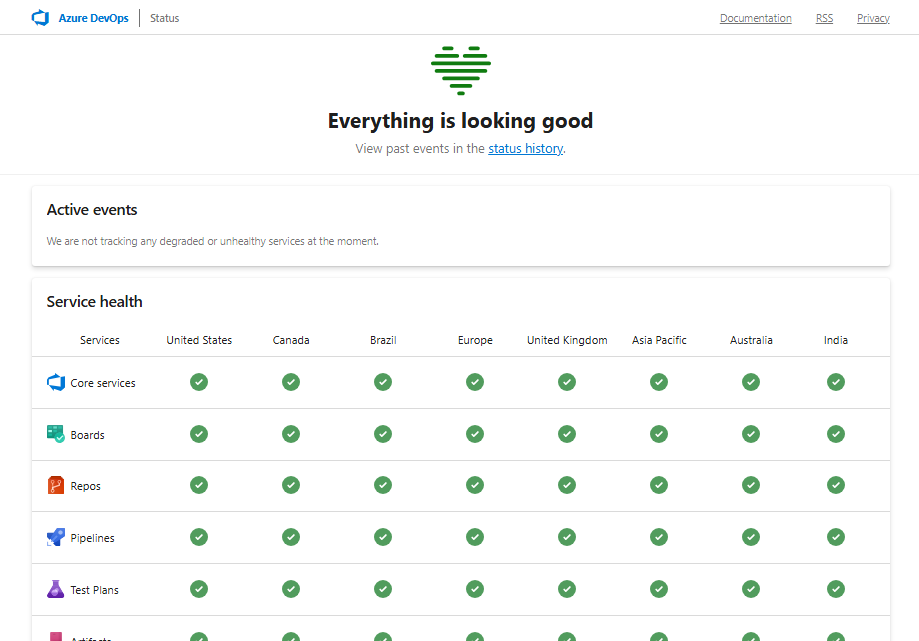This screenshot has height=641, width=919.
Task: Click the Australia column header
Action: [x=751, y=340]
